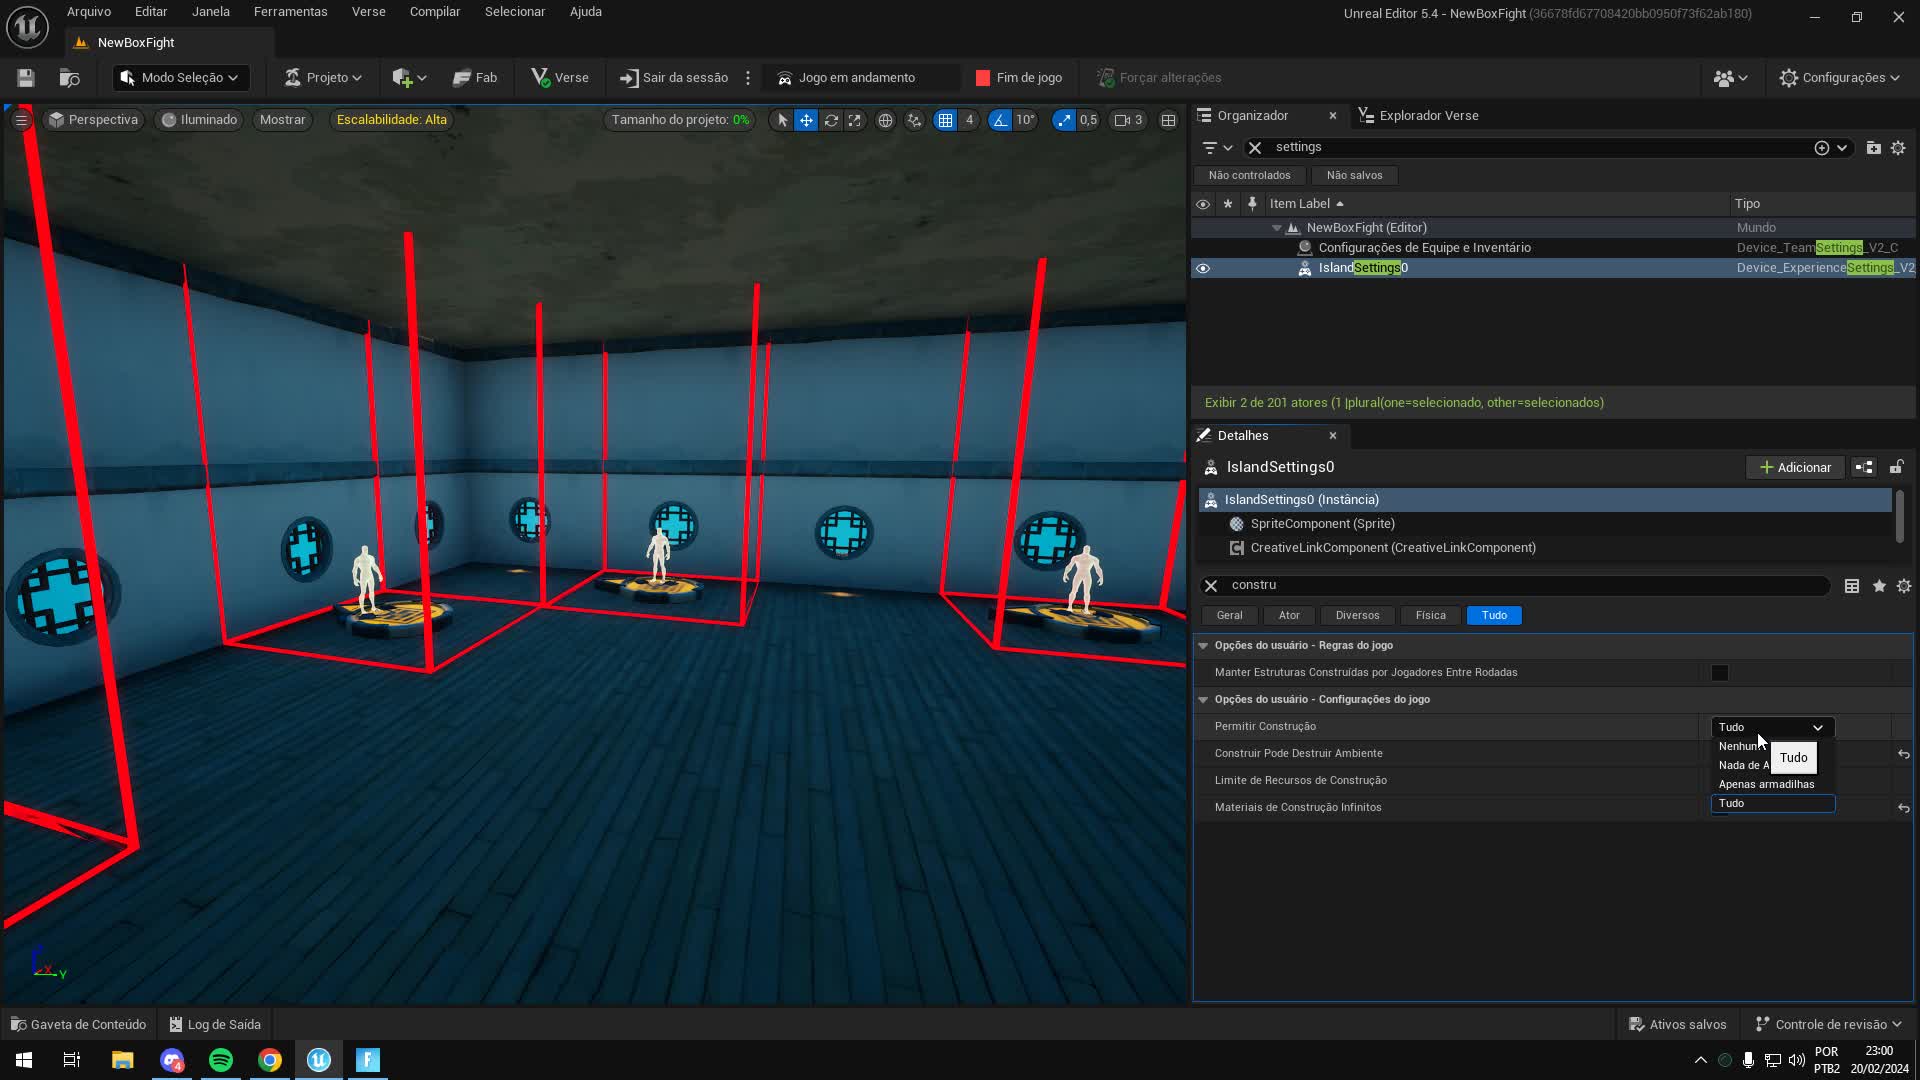The image size is (1920, 1080).
Task: Open Organizador gear settings icon
Action: click(x=1898, y=148)
